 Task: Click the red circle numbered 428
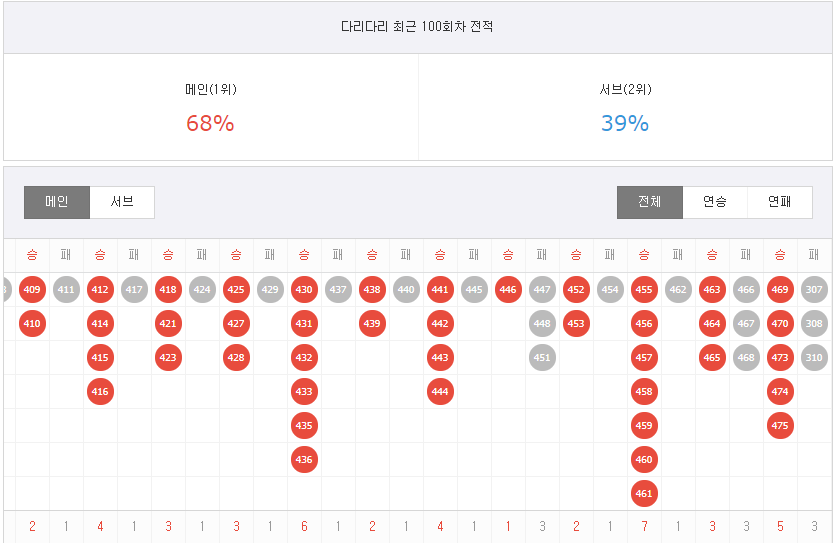point(236,358)
